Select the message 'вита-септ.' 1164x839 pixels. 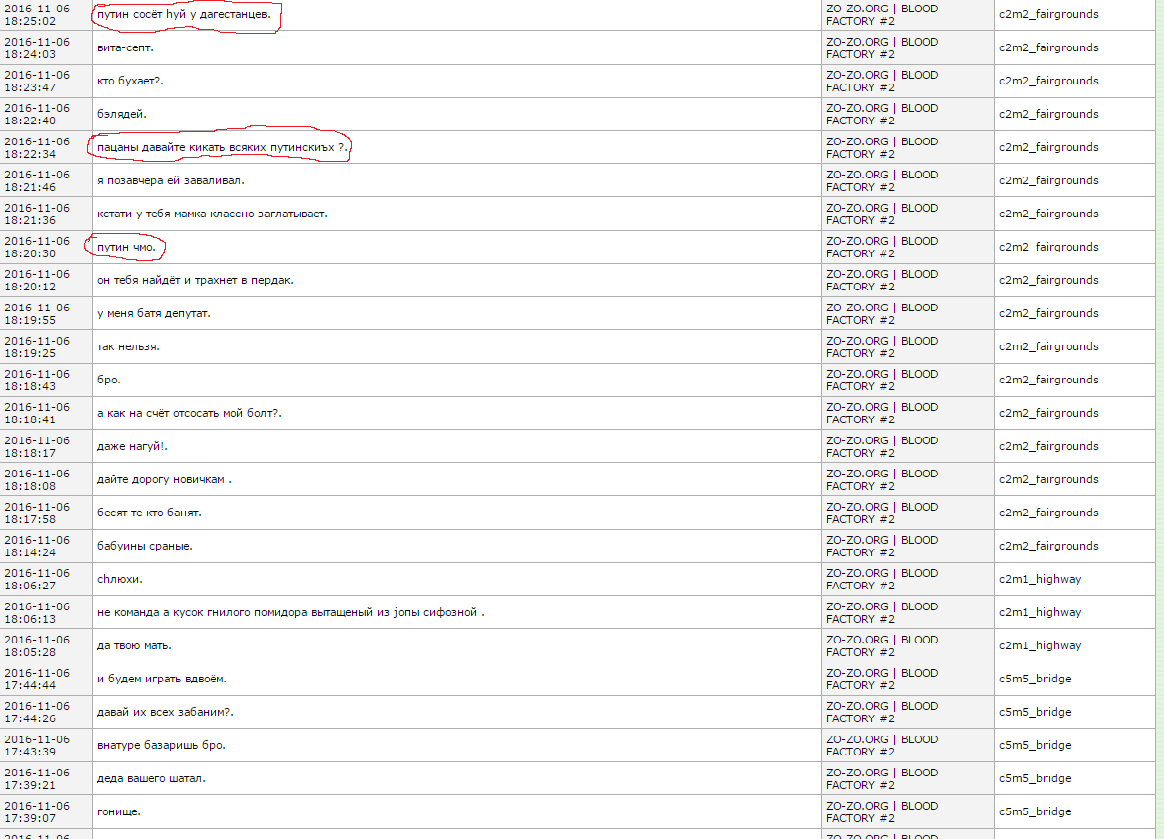125,48
